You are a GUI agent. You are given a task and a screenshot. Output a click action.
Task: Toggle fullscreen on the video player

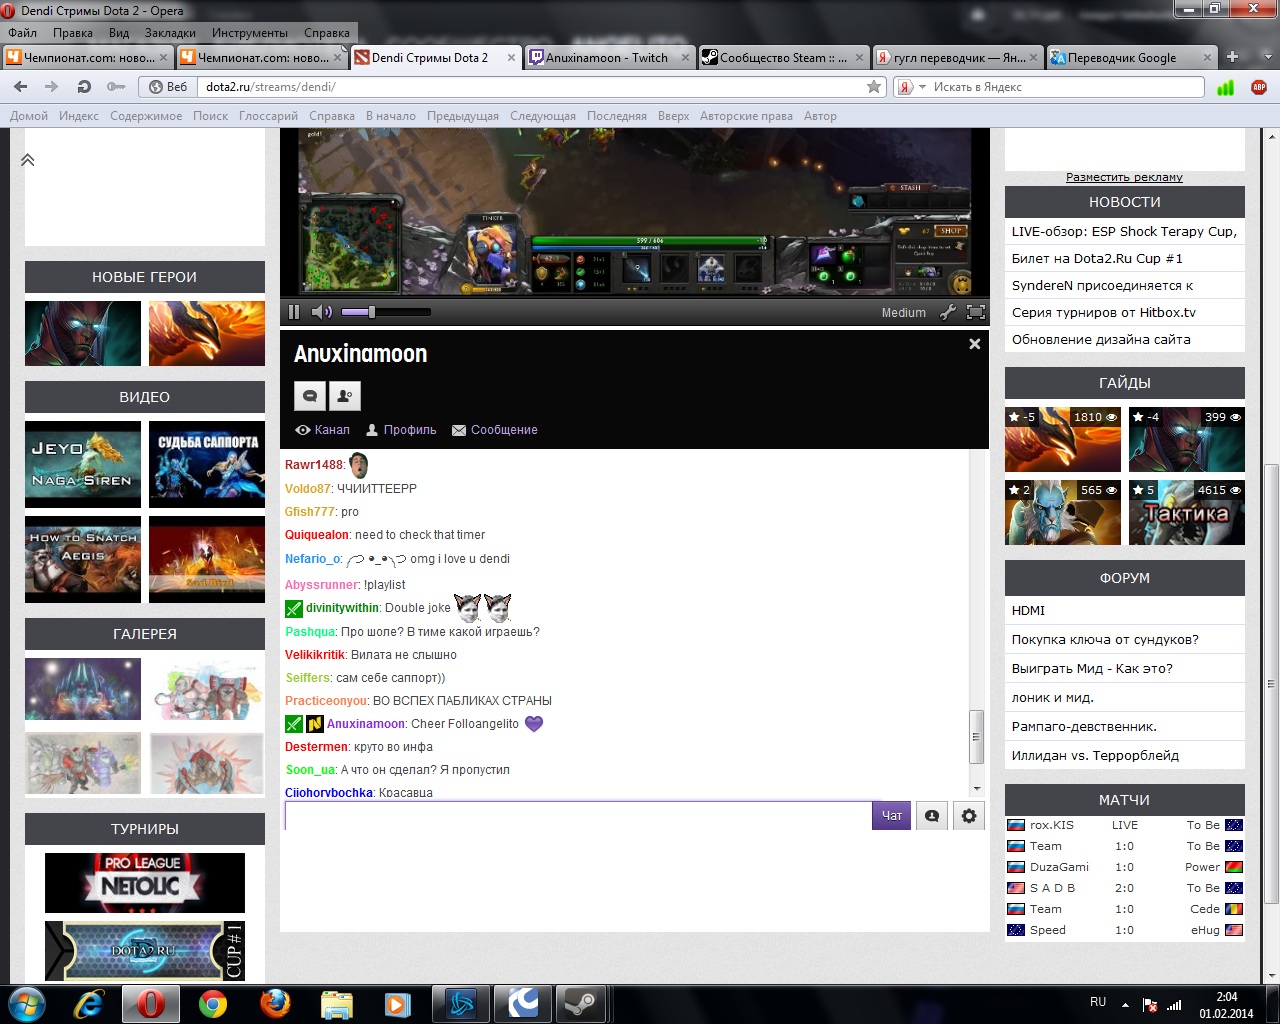[x=976, y=312]
